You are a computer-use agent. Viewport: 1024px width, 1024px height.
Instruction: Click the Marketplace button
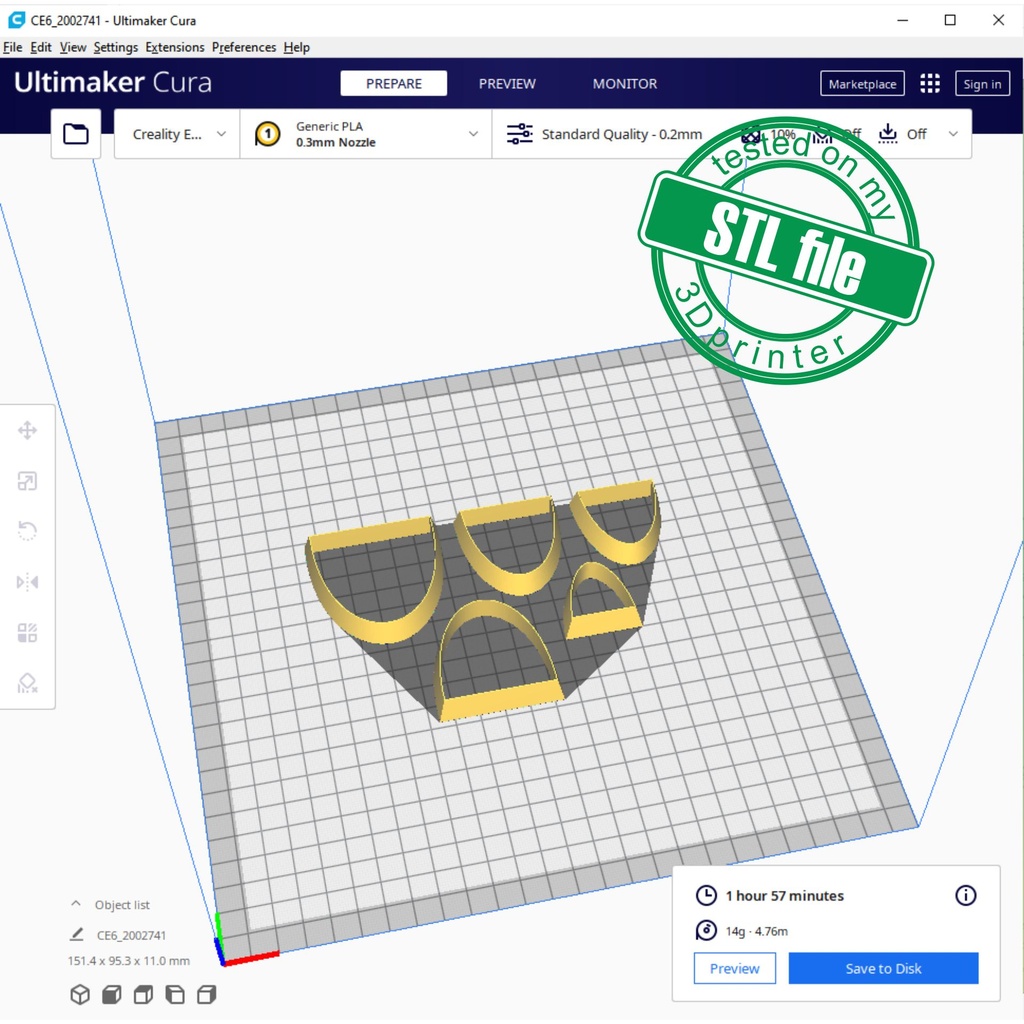(862, 84)
